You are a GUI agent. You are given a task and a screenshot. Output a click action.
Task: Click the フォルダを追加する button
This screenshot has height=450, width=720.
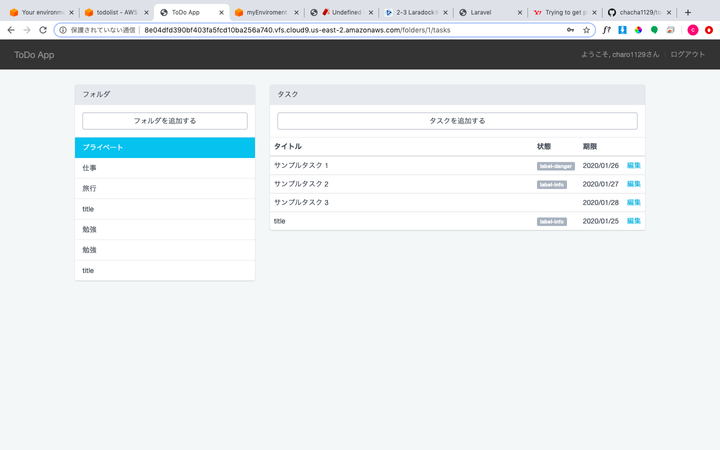pos(165,121)
